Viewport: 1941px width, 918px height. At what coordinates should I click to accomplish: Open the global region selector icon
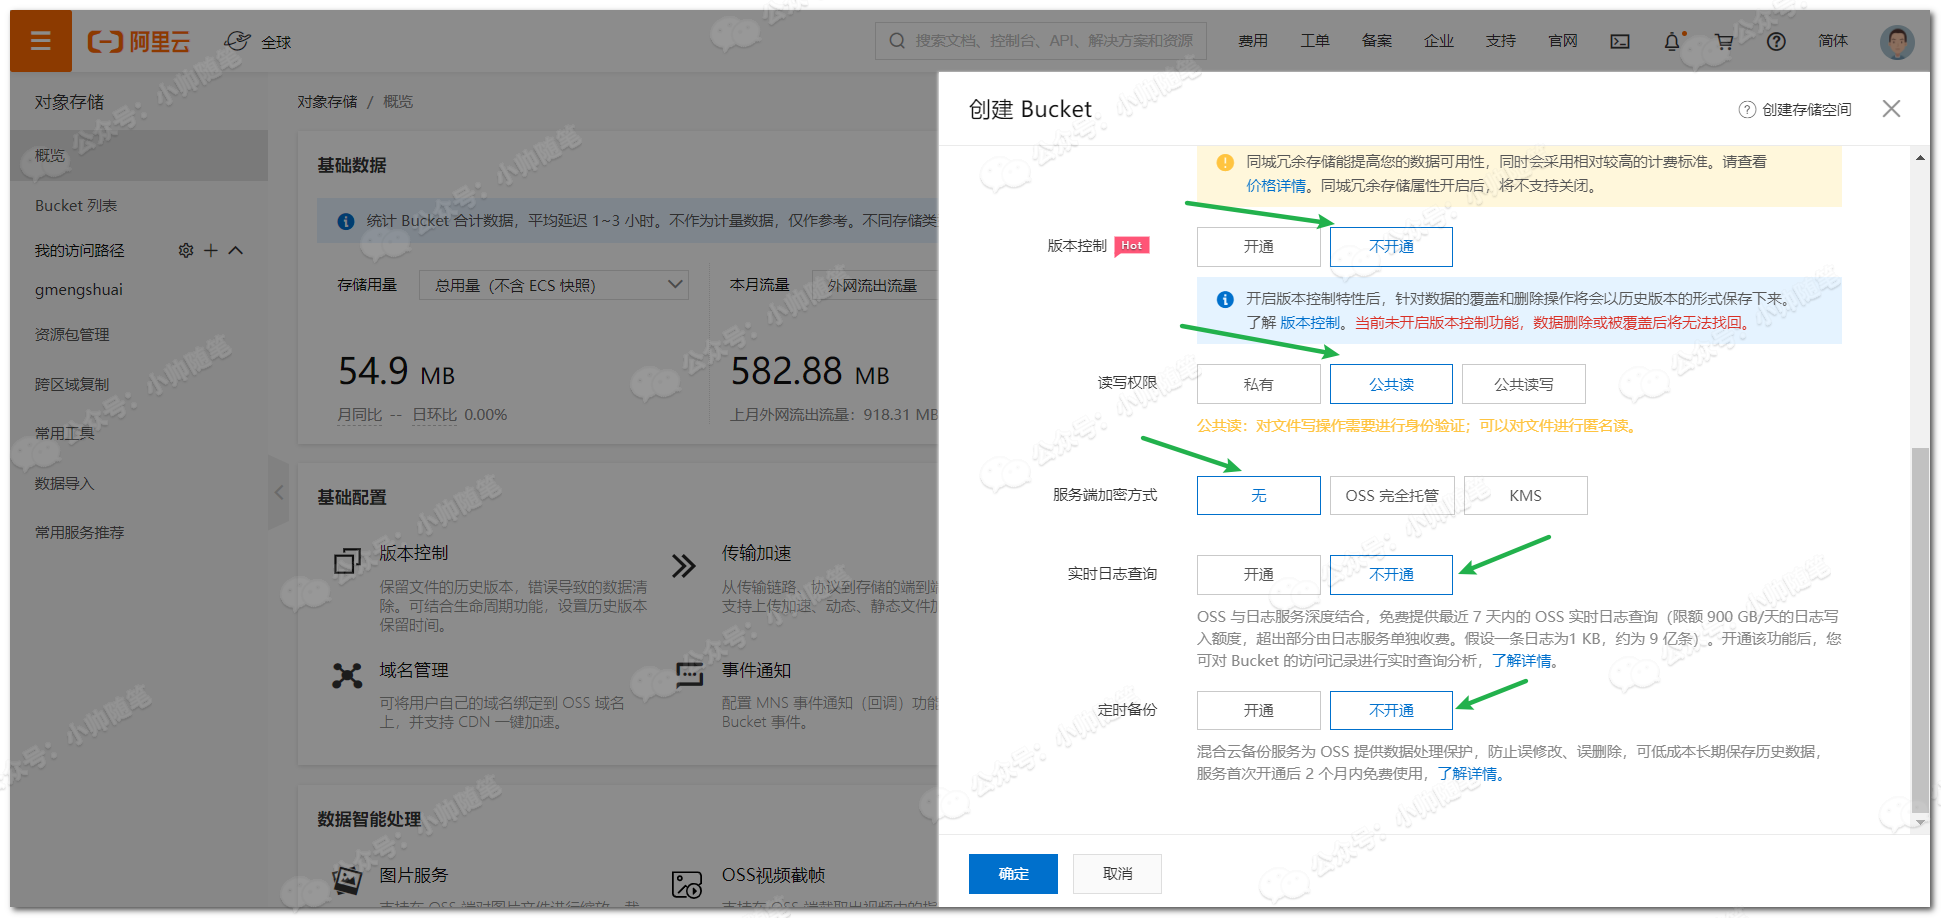point(238,41)
